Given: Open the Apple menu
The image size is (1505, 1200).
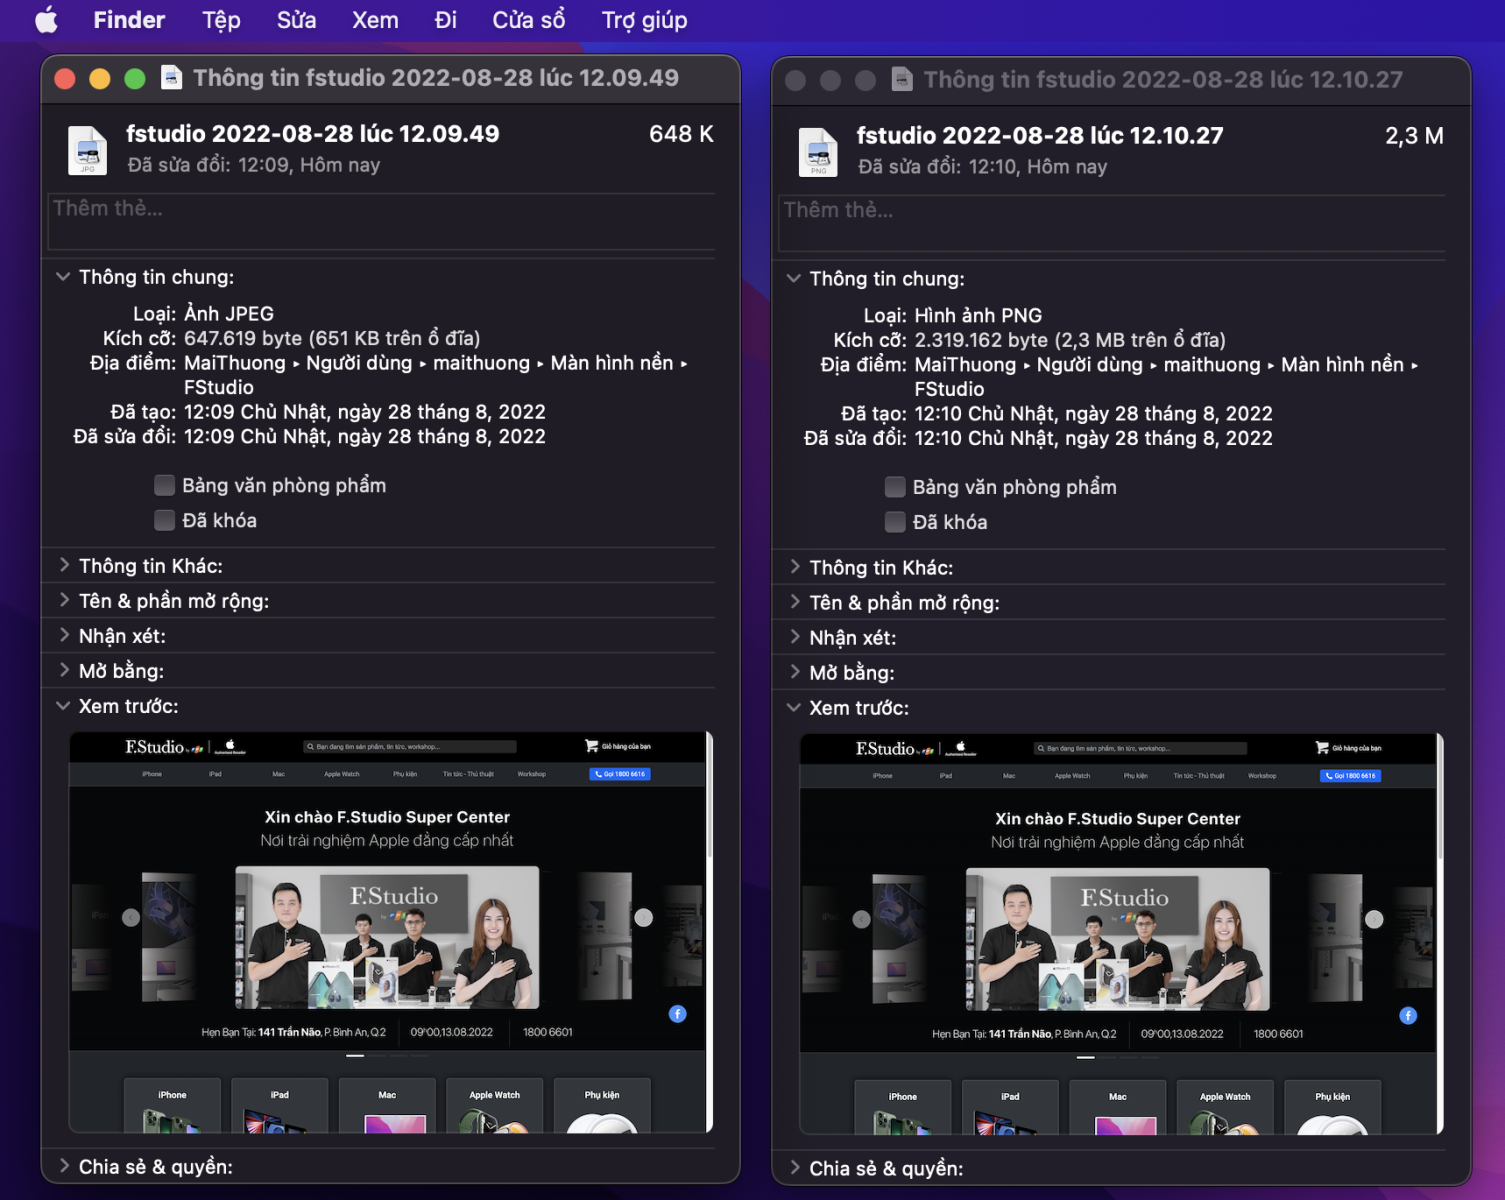Looking at the screenshot, I should 47,20.
